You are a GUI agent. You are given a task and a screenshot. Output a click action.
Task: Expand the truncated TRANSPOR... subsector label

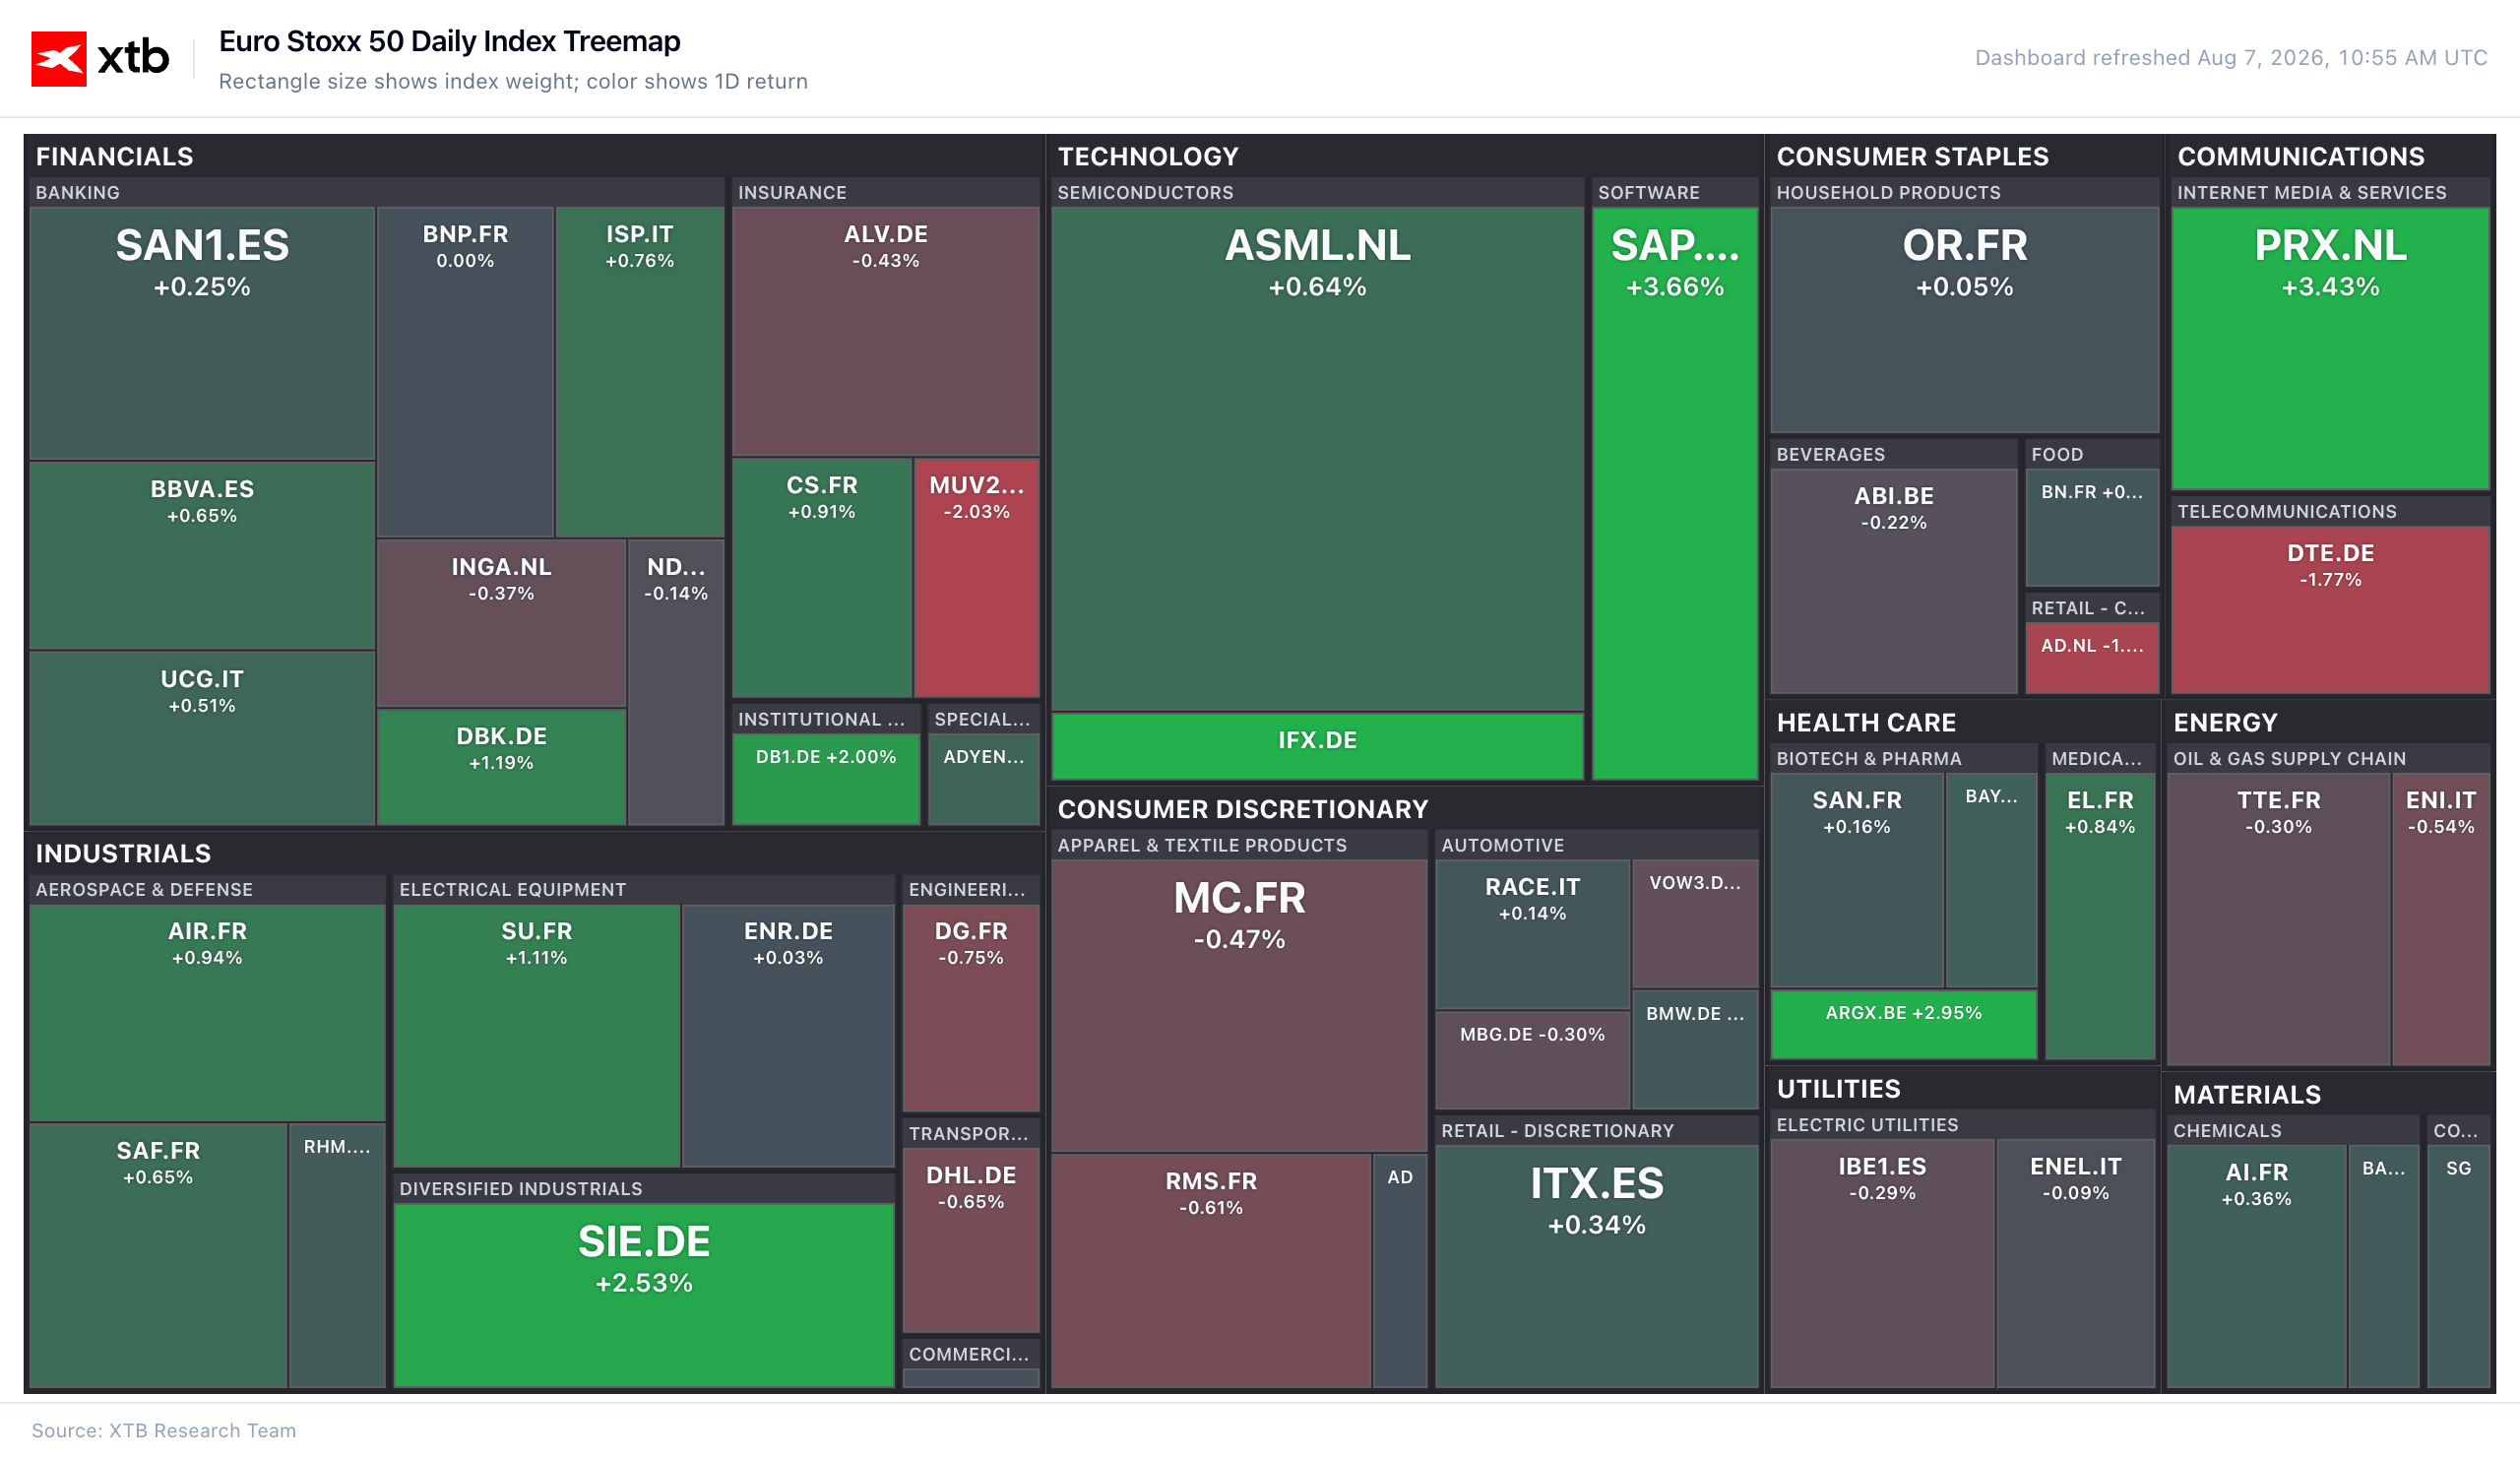point(968,1133)
